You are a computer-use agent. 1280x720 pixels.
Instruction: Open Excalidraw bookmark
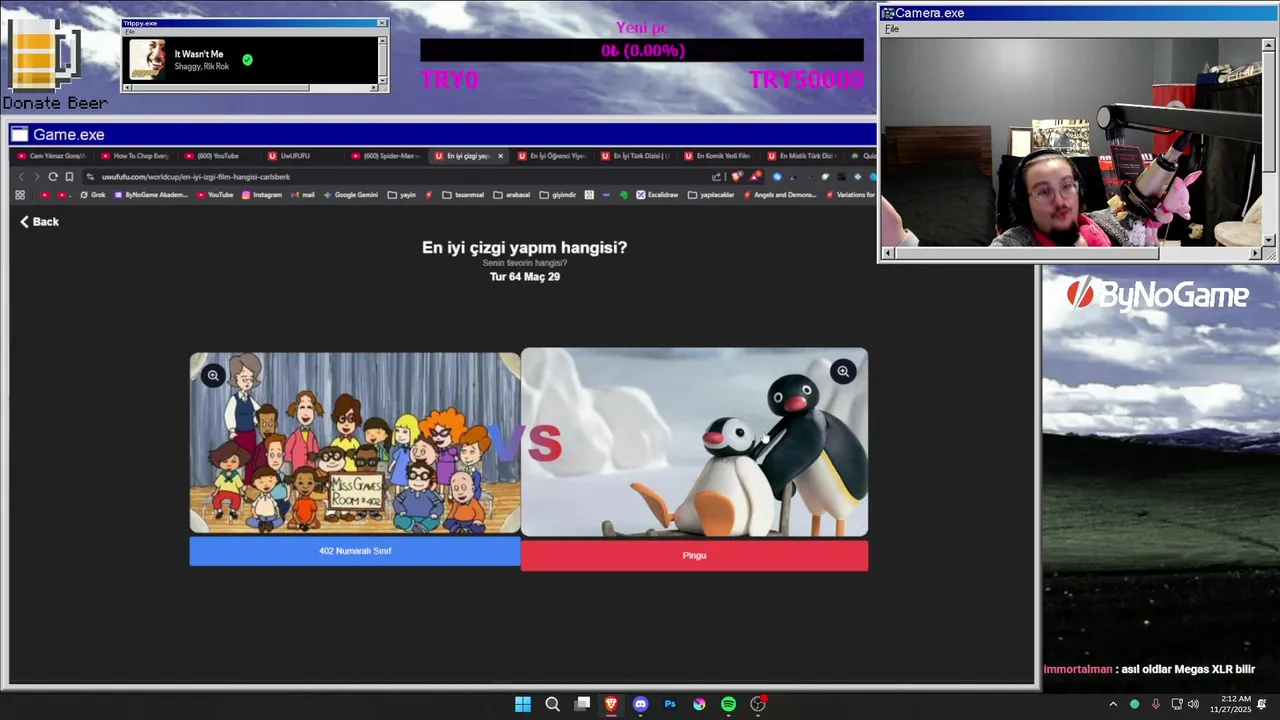click(x=657, y=195)
